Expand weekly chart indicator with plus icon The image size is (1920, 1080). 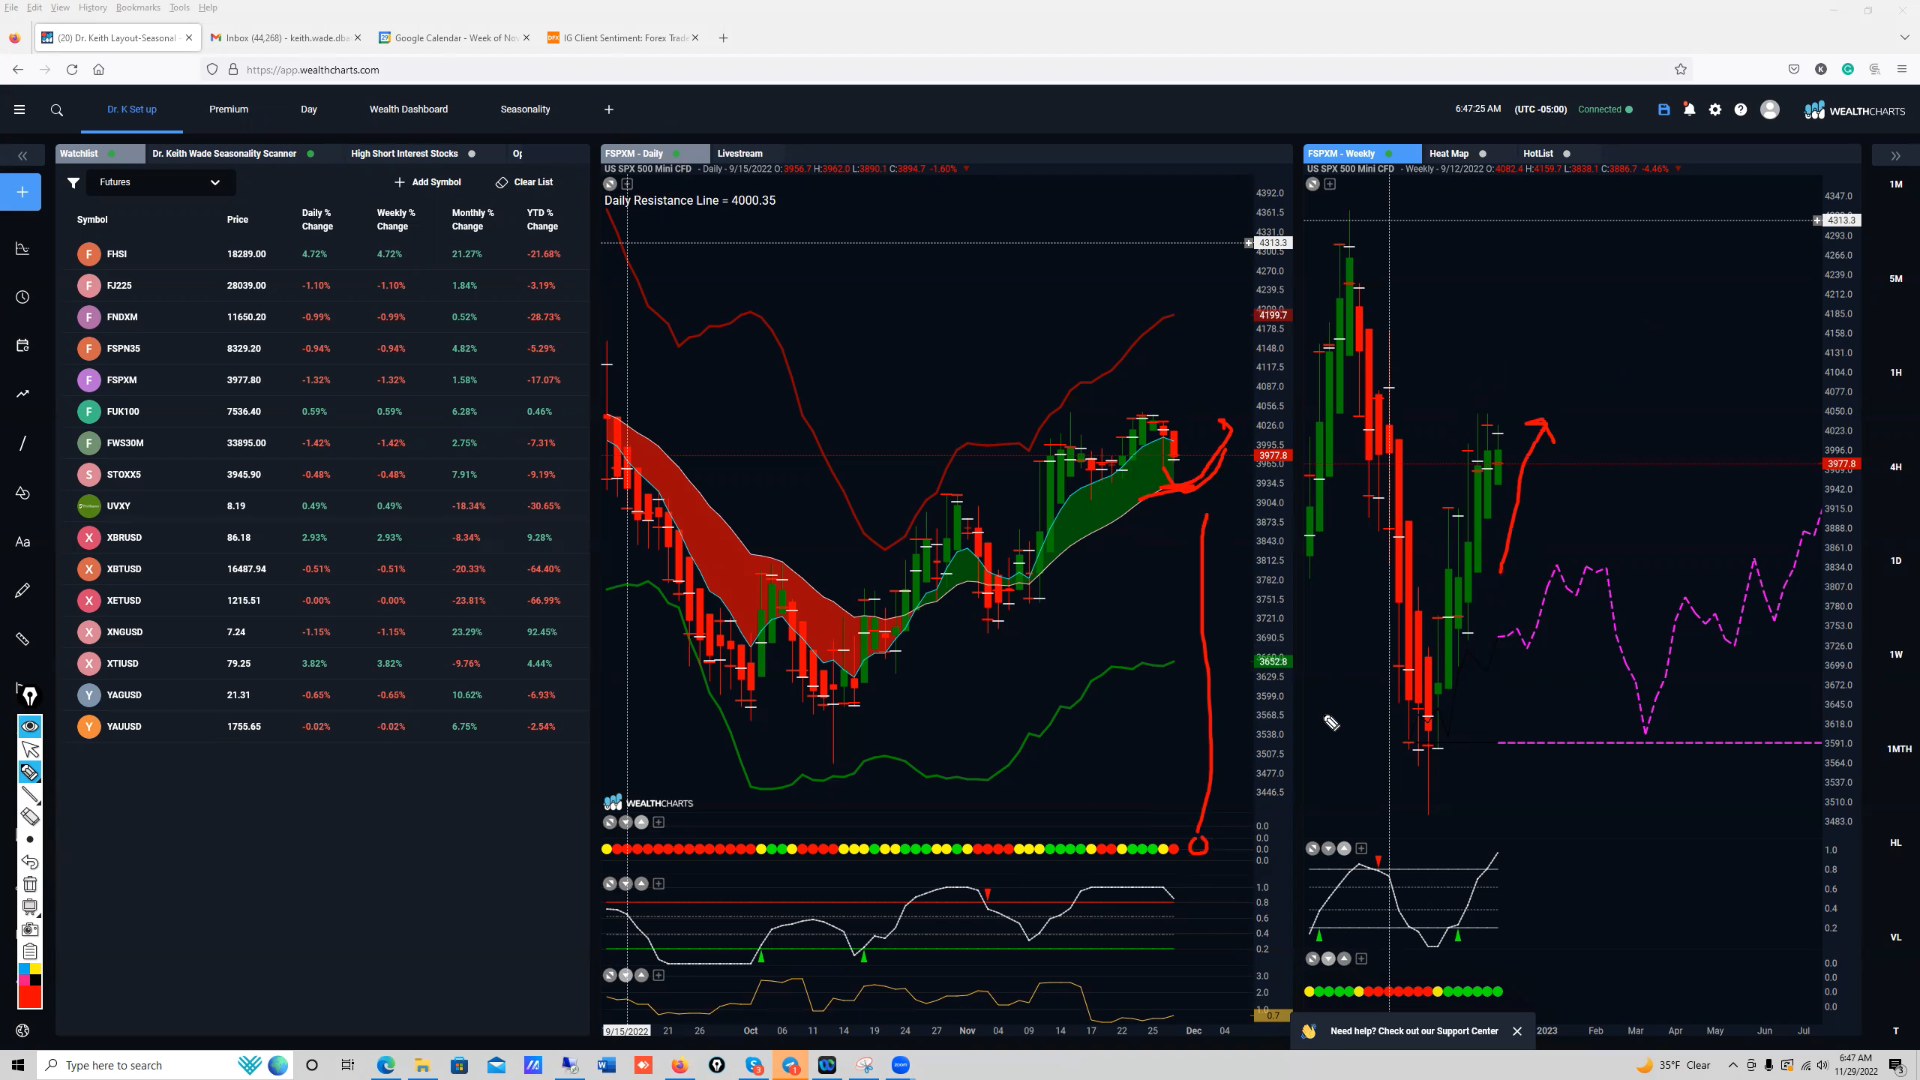(x=1330, y=184)
